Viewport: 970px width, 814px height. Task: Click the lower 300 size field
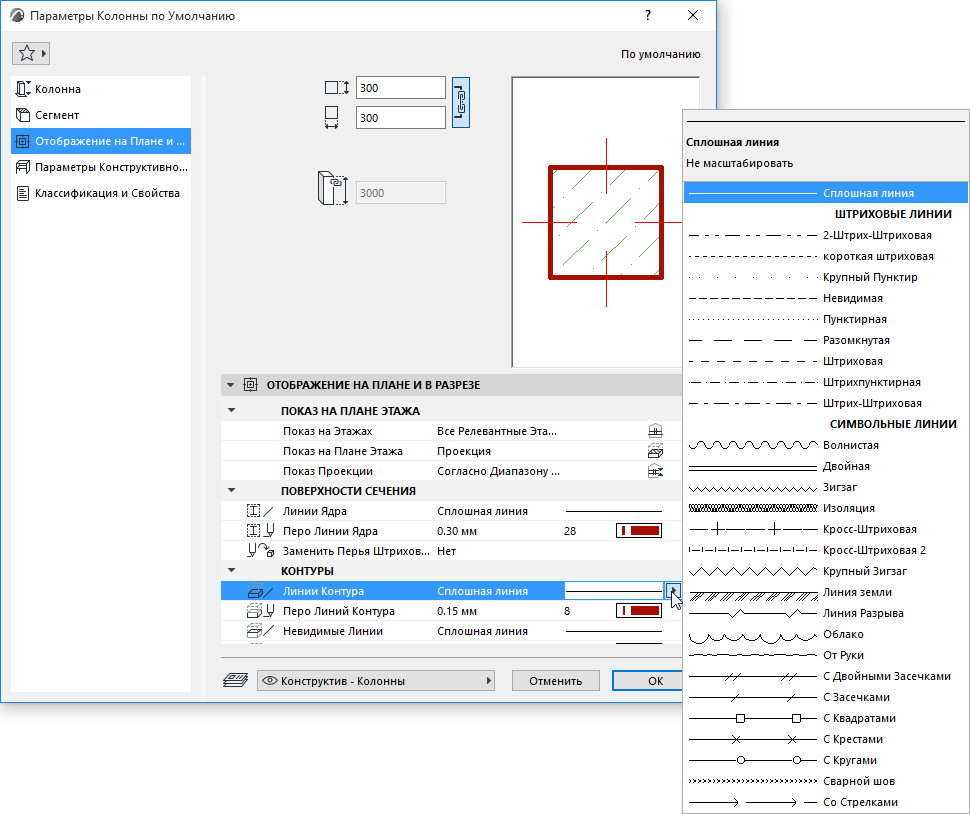[x=400, y=118]
